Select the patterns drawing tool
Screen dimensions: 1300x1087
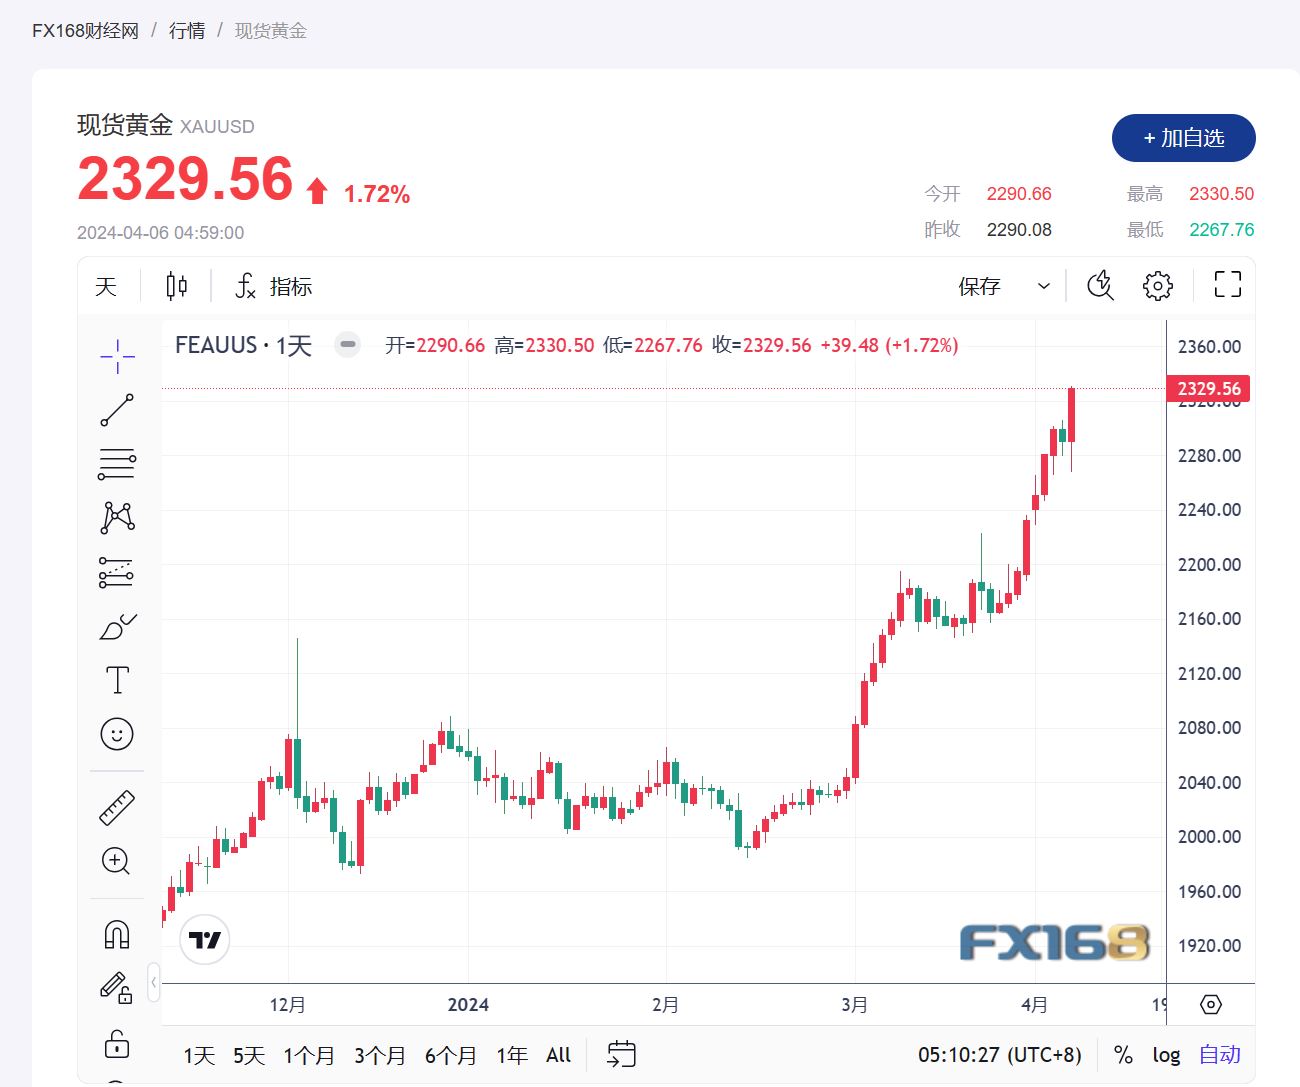click(x=117, y=516)
